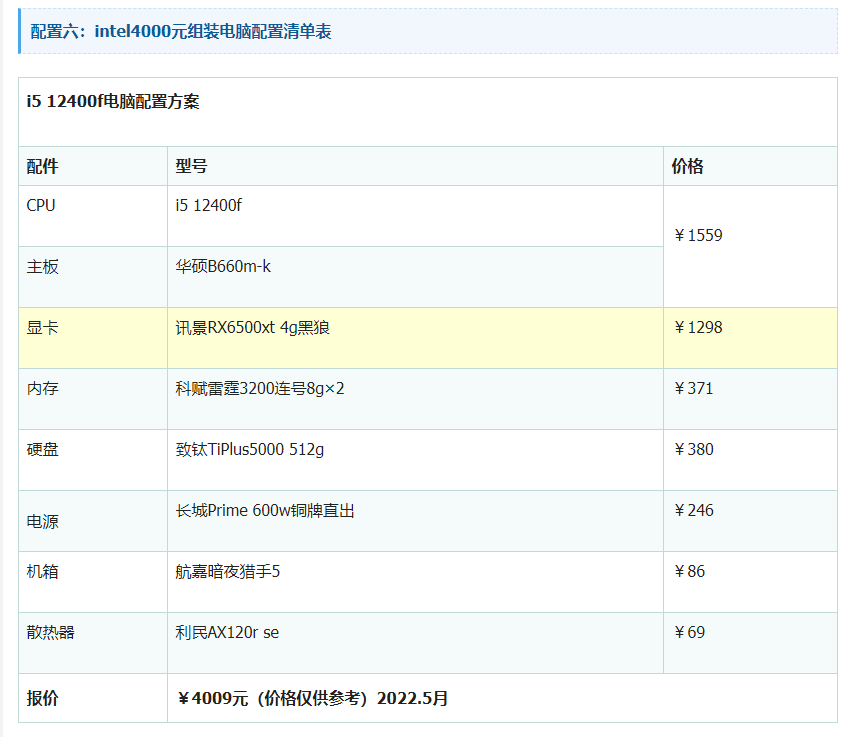Screen dimensions: 844x737
Task: Click the 主板 row label
Action: 43,266
